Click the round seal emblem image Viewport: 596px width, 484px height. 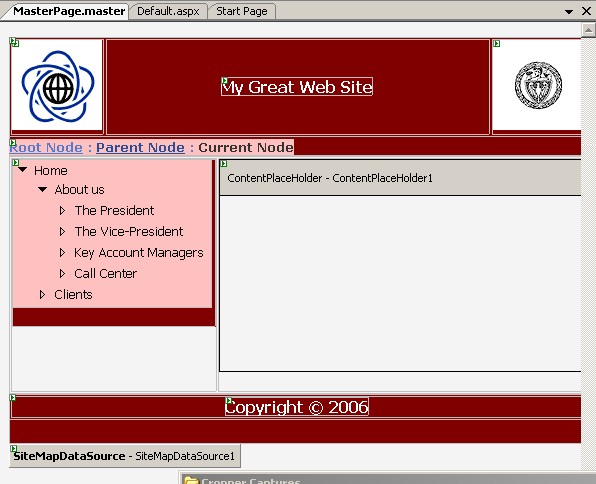(538, 85)
